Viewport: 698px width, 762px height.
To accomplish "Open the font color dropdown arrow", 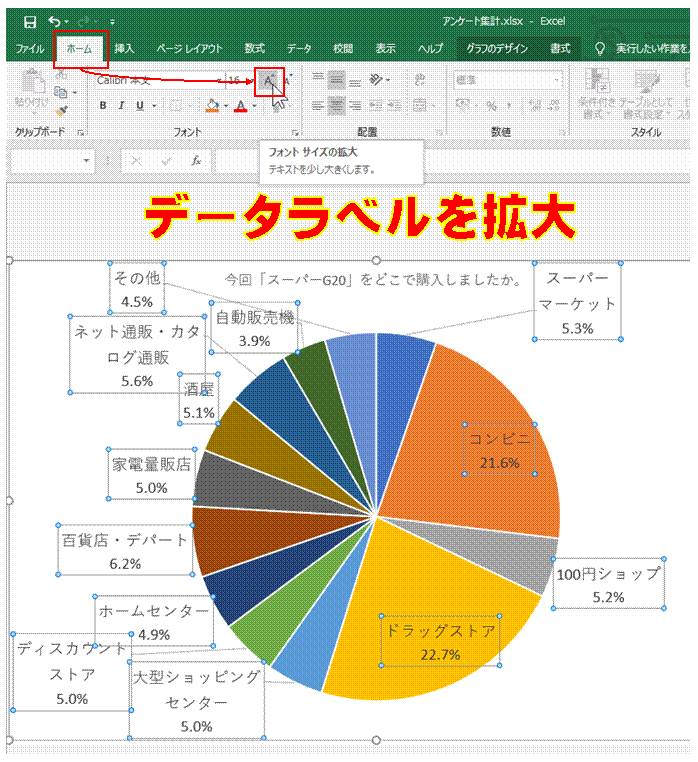I will 254,106.
